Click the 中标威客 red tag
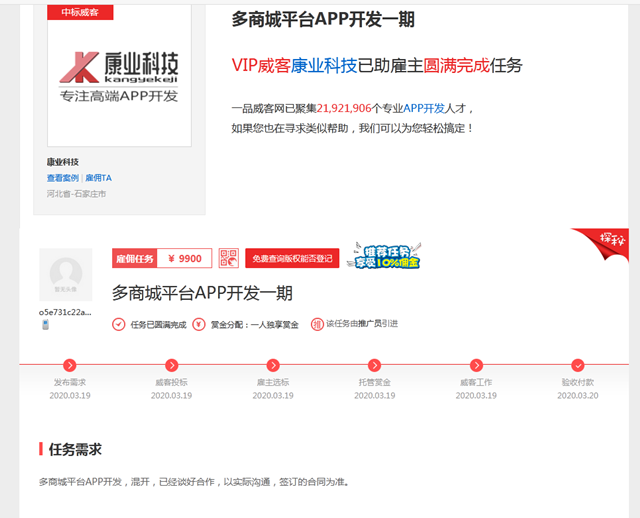Screen dimensions: 640x518 pyautogui.click(x=80, y=12)
